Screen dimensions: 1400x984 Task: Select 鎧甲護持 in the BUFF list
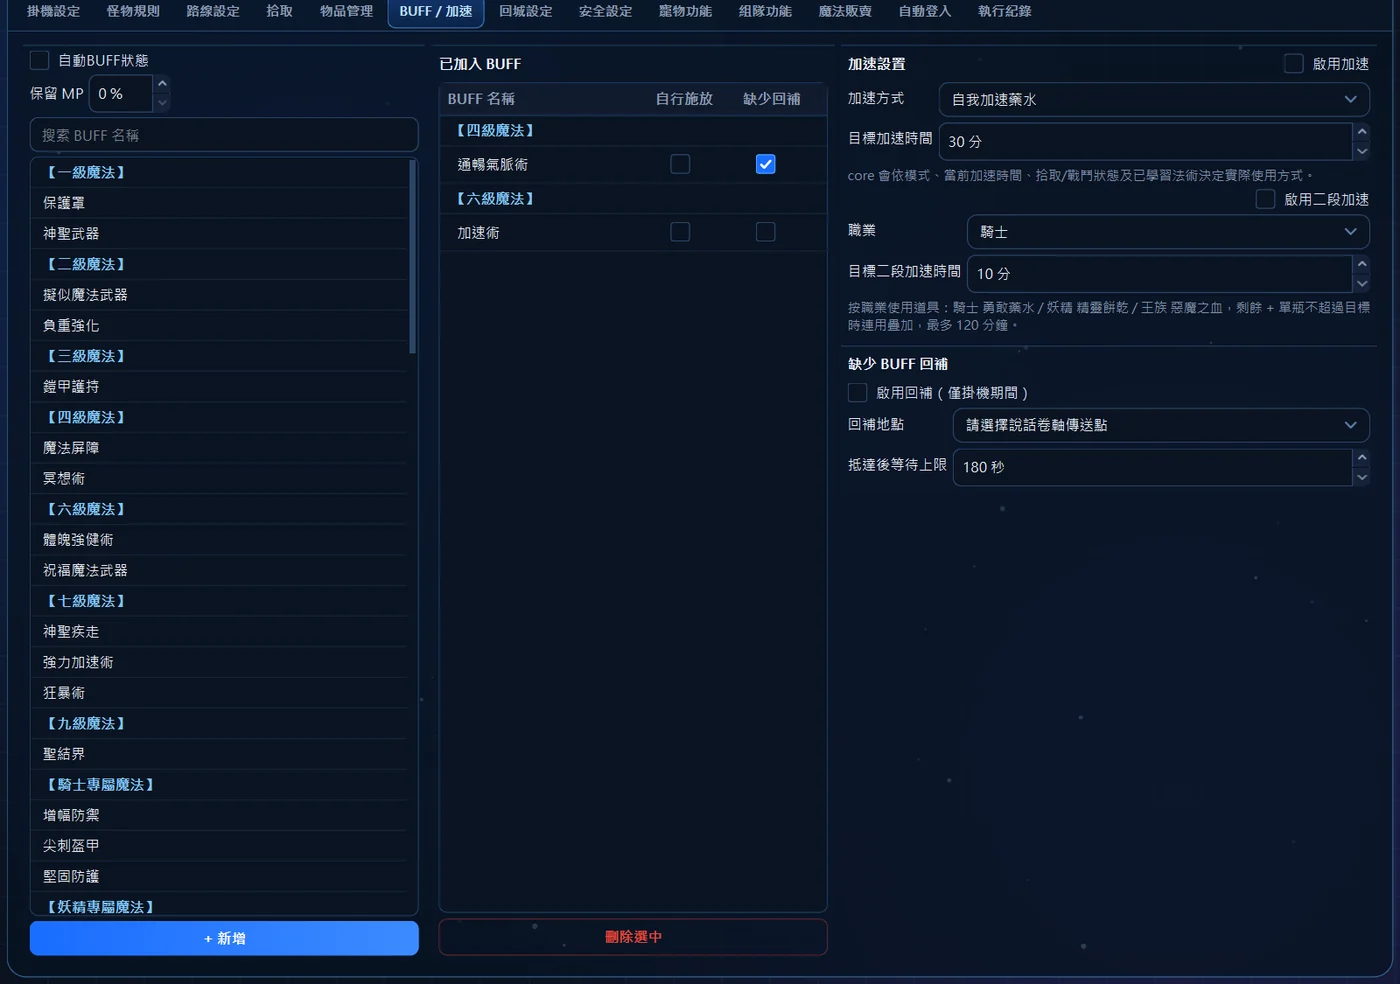coord(219,386)
